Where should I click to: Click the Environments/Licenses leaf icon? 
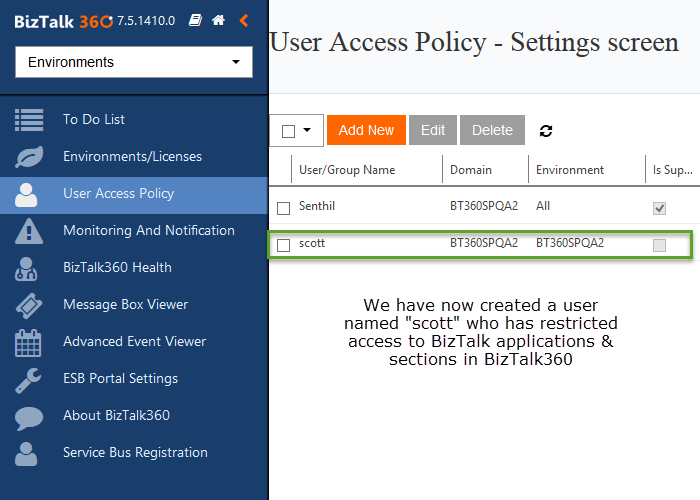tap(29, 156)
